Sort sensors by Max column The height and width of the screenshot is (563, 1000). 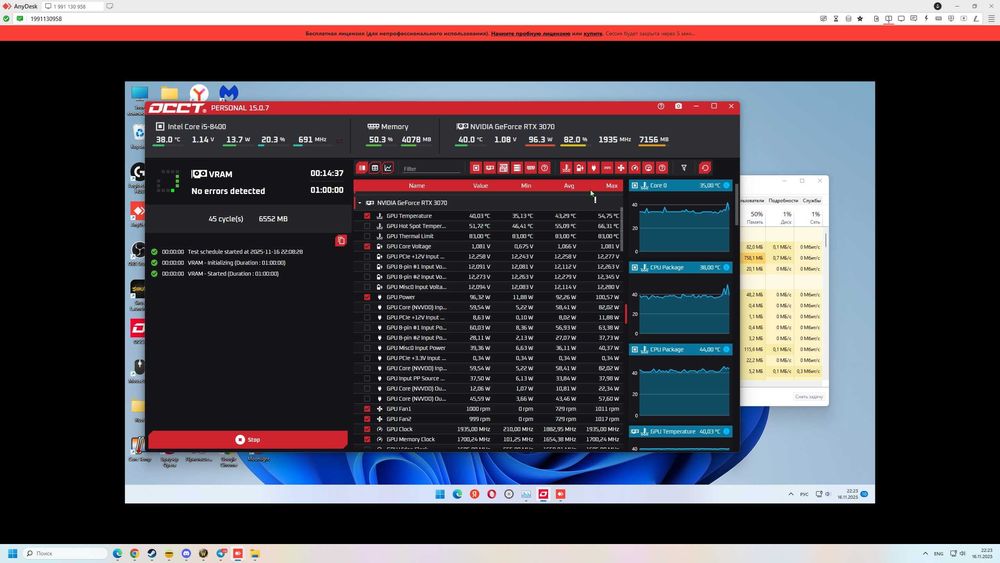(x=612, y=186)
